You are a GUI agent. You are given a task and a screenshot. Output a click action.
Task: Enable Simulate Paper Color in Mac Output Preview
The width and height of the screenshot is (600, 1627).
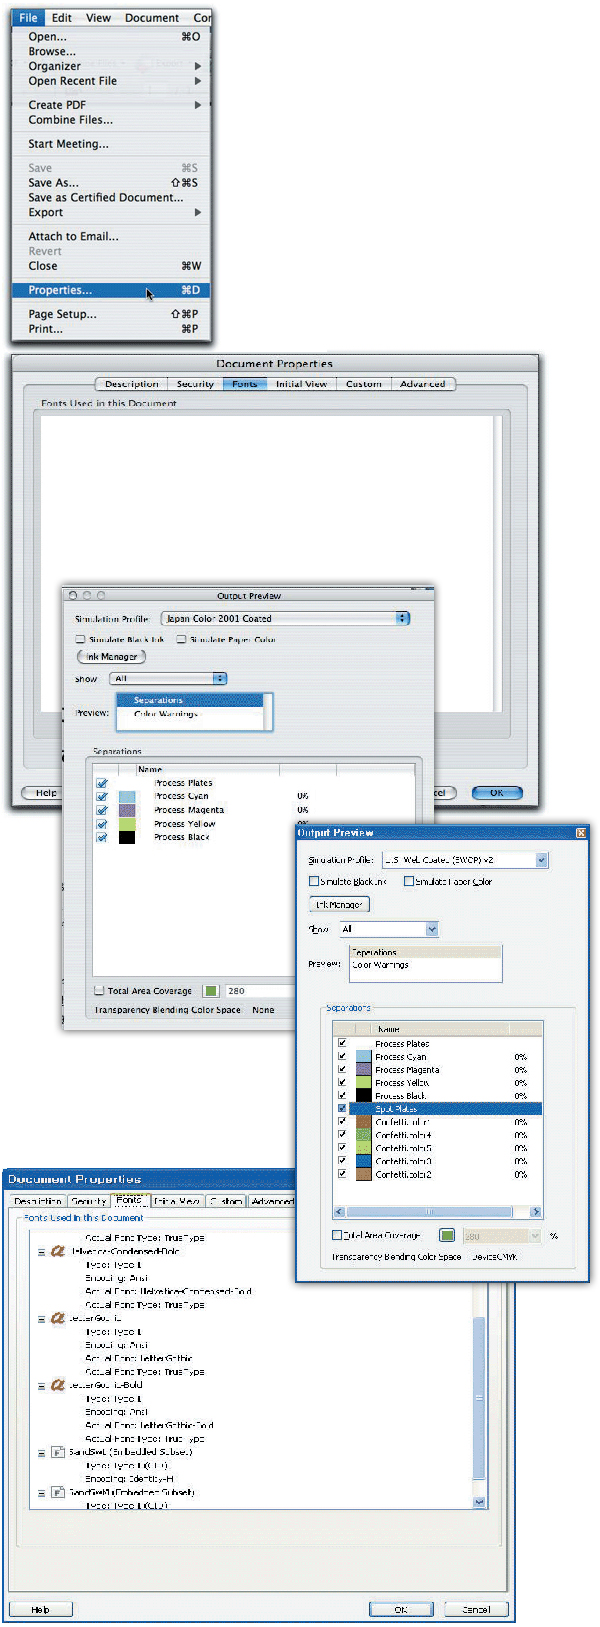[181, 639]
